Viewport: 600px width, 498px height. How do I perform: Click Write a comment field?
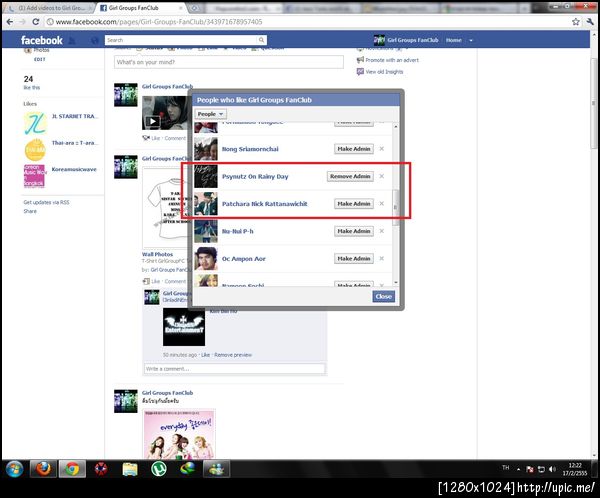tap(234, 369)
